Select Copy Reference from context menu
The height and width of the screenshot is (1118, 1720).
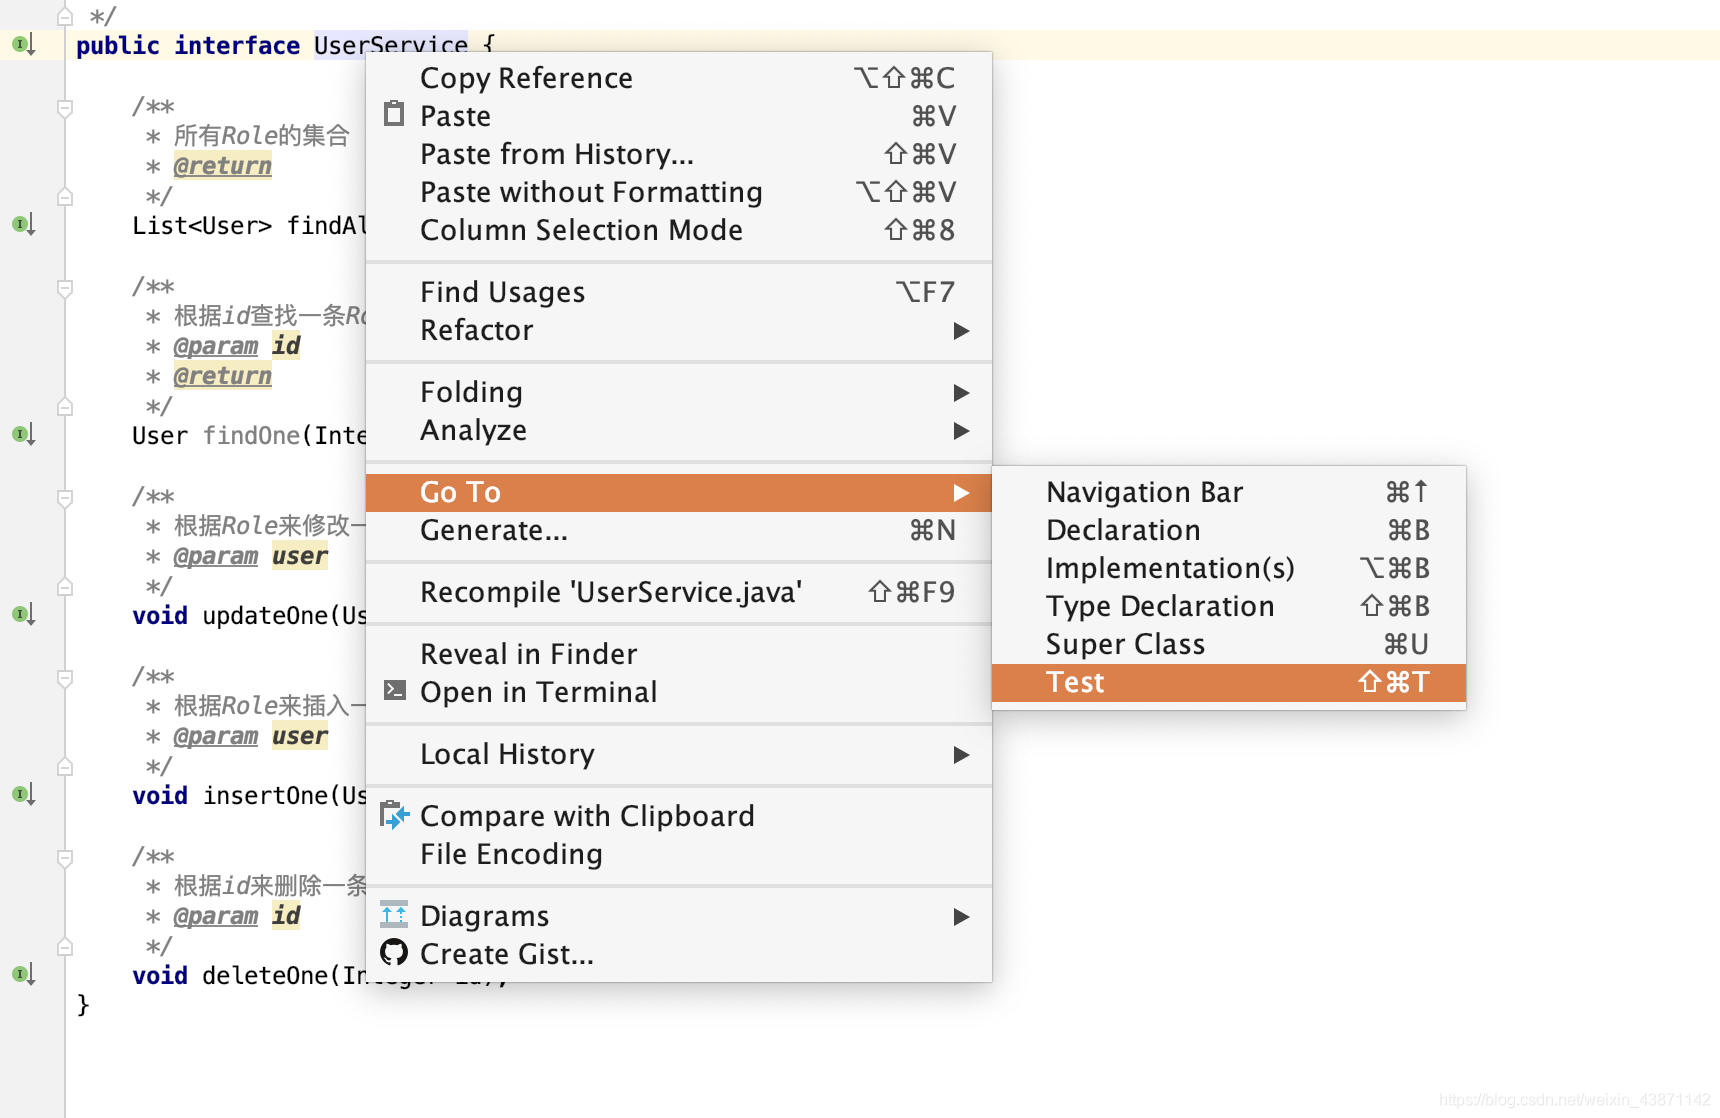click(x=679, y=78)
